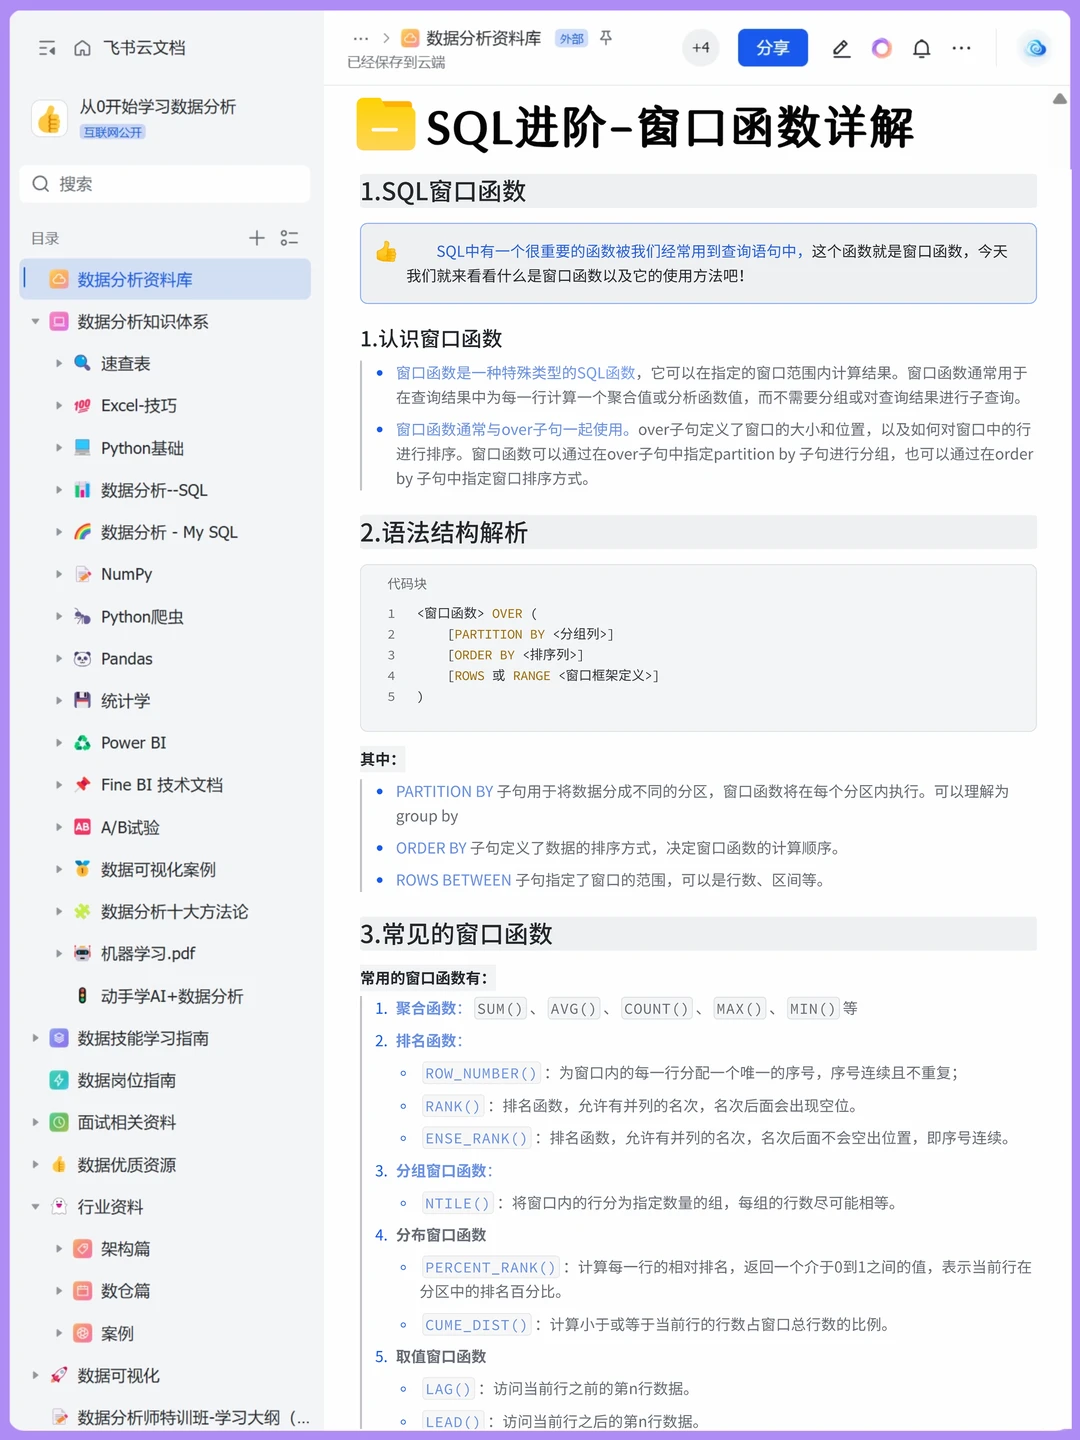This screenshot has width=1080, height=1440.
Task: Expand the Python基础 section in the sidebar
Action: click(60, 448)
